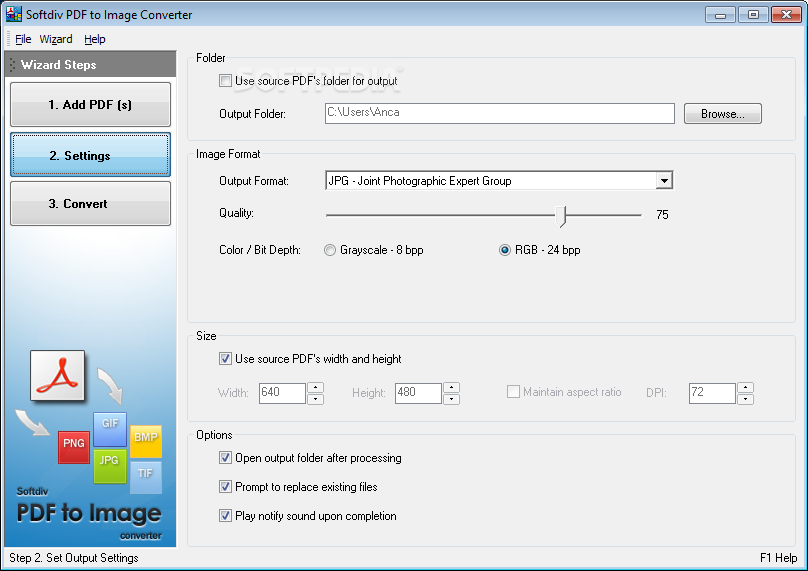This screenshot has height=571, width=808.
Task: Click the green JPG format tile
Action: click(x=110, y=466)
